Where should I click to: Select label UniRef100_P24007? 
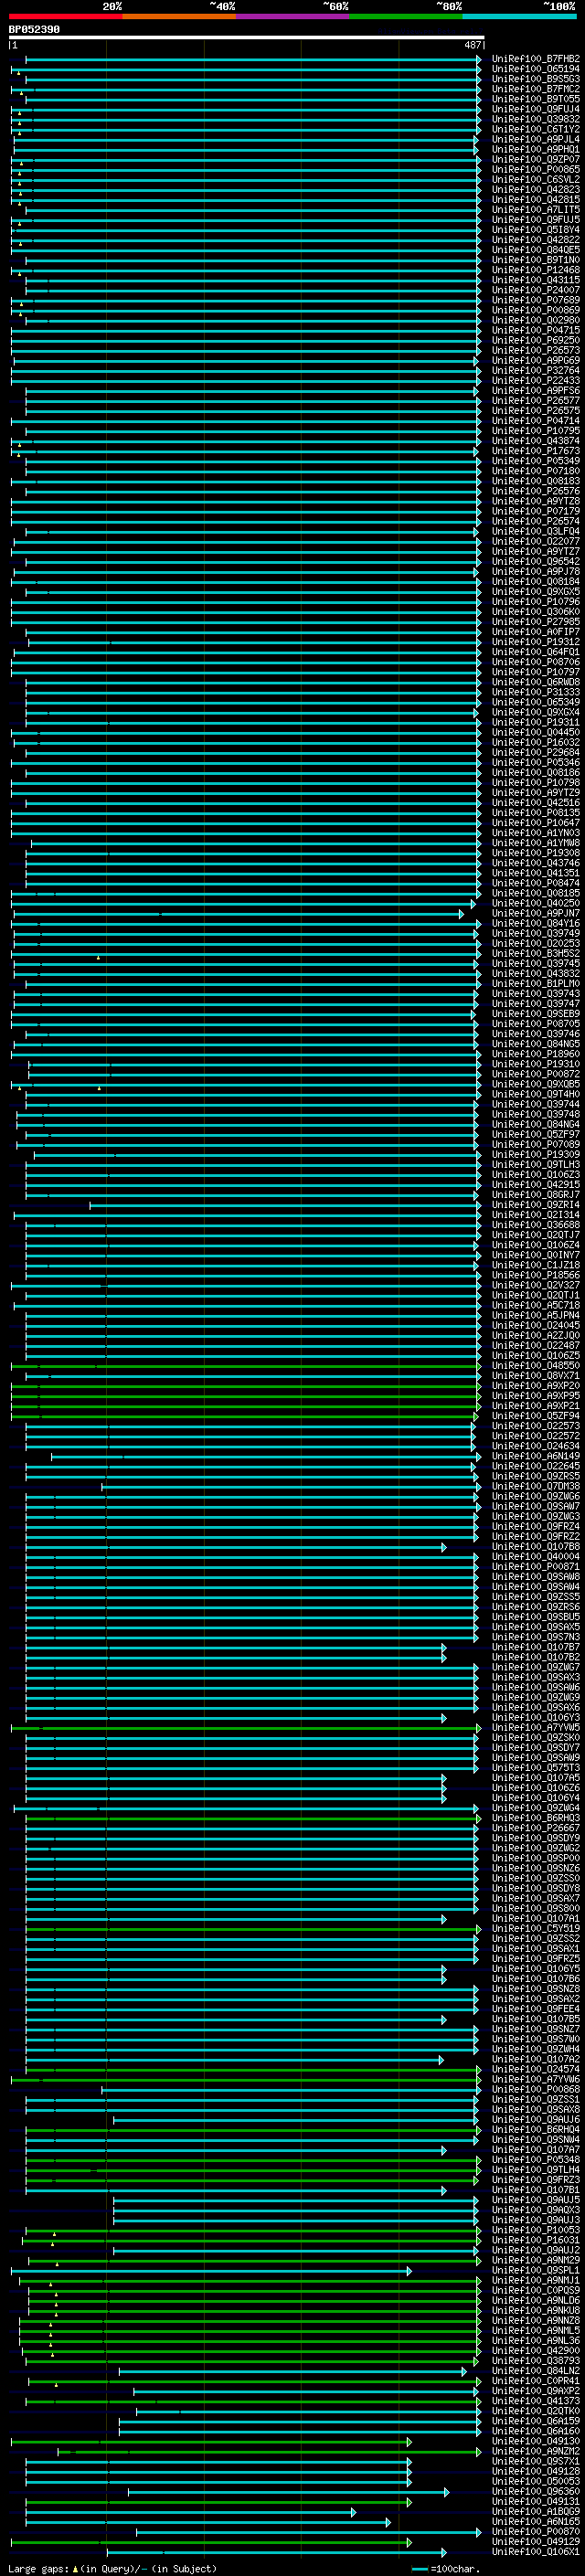click(x=536, y=290)
